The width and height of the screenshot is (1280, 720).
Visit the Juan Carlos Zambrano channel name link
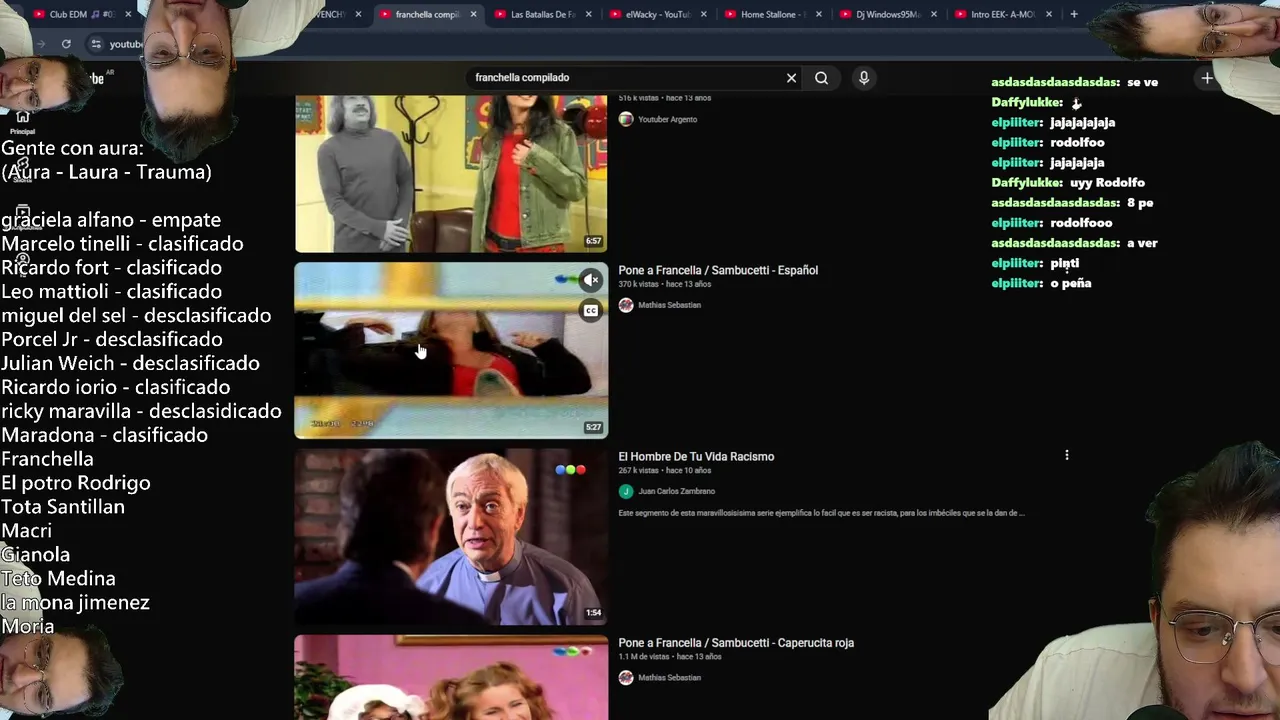[676, 491]
